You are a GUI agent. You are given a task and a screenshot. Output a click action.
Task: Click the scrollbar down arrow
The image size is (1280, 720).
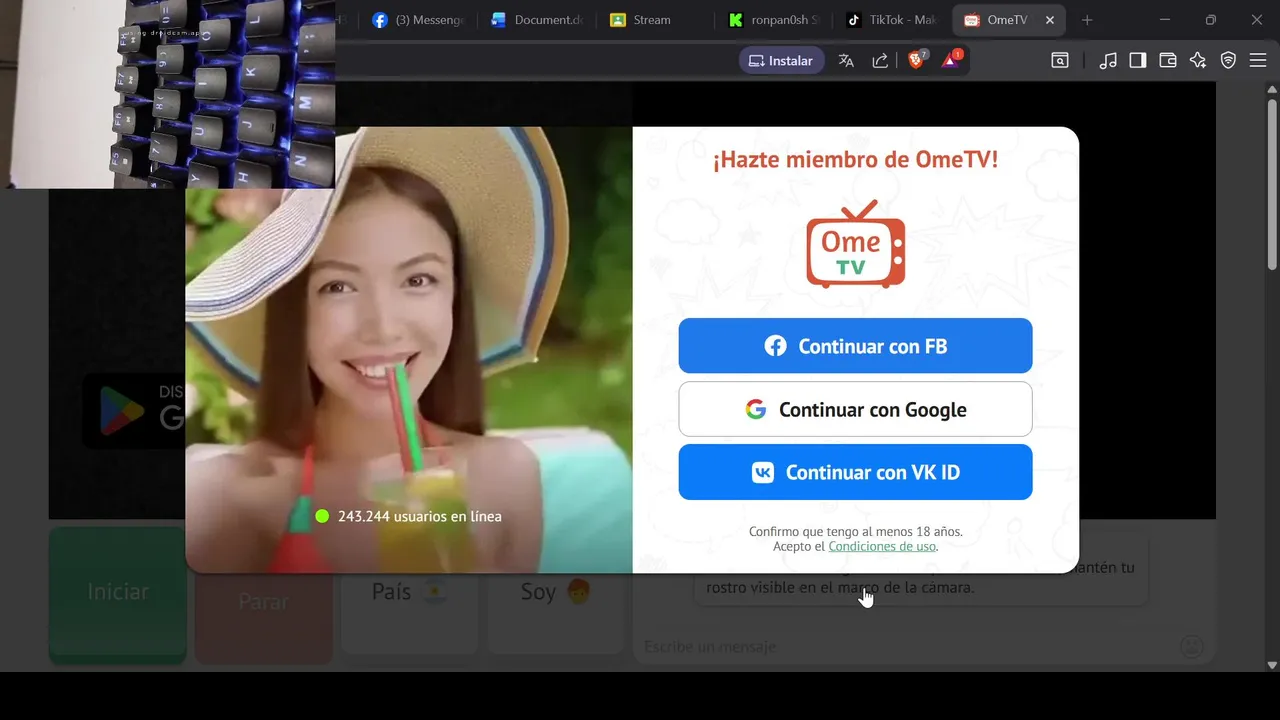pyautogui.click(x=1272, y=664)
